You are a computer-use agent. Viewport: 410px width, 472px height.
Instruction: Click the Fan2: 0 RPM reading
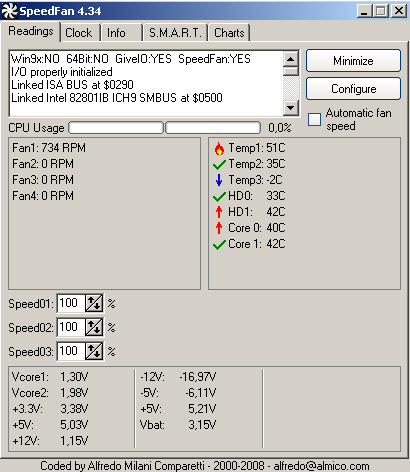pos(43,164)
